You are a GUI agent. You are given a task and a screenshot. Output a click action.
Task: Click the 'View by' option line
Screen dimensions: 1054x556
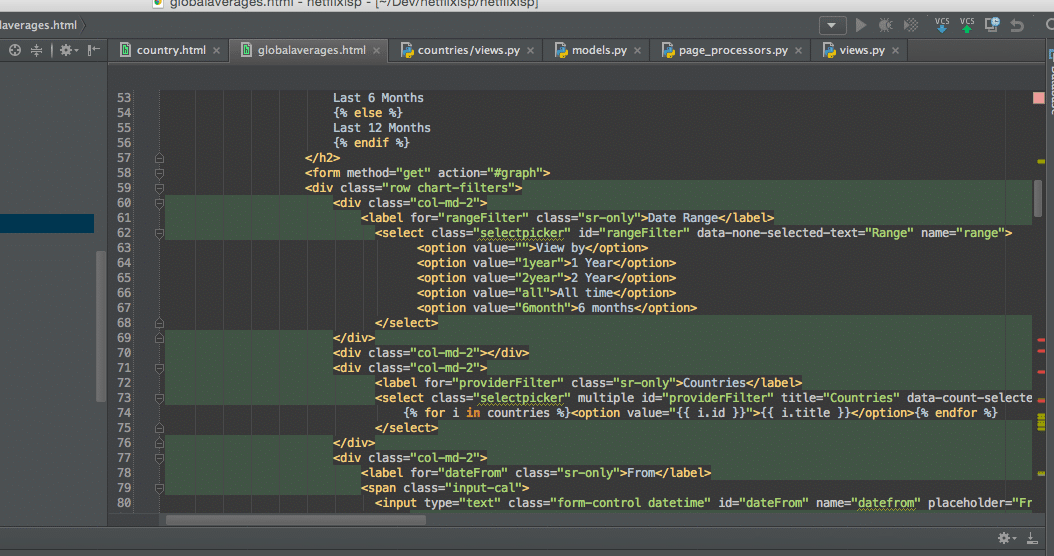click(x=532, y=248)
